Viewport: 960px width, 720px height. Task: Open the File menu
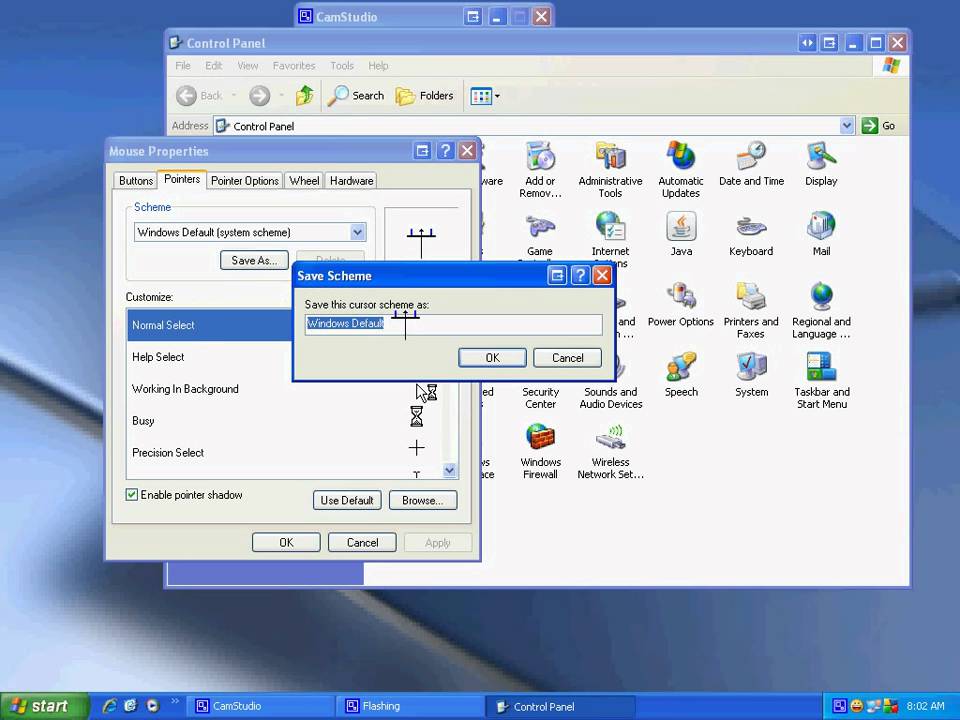click(x=182, y=66)
